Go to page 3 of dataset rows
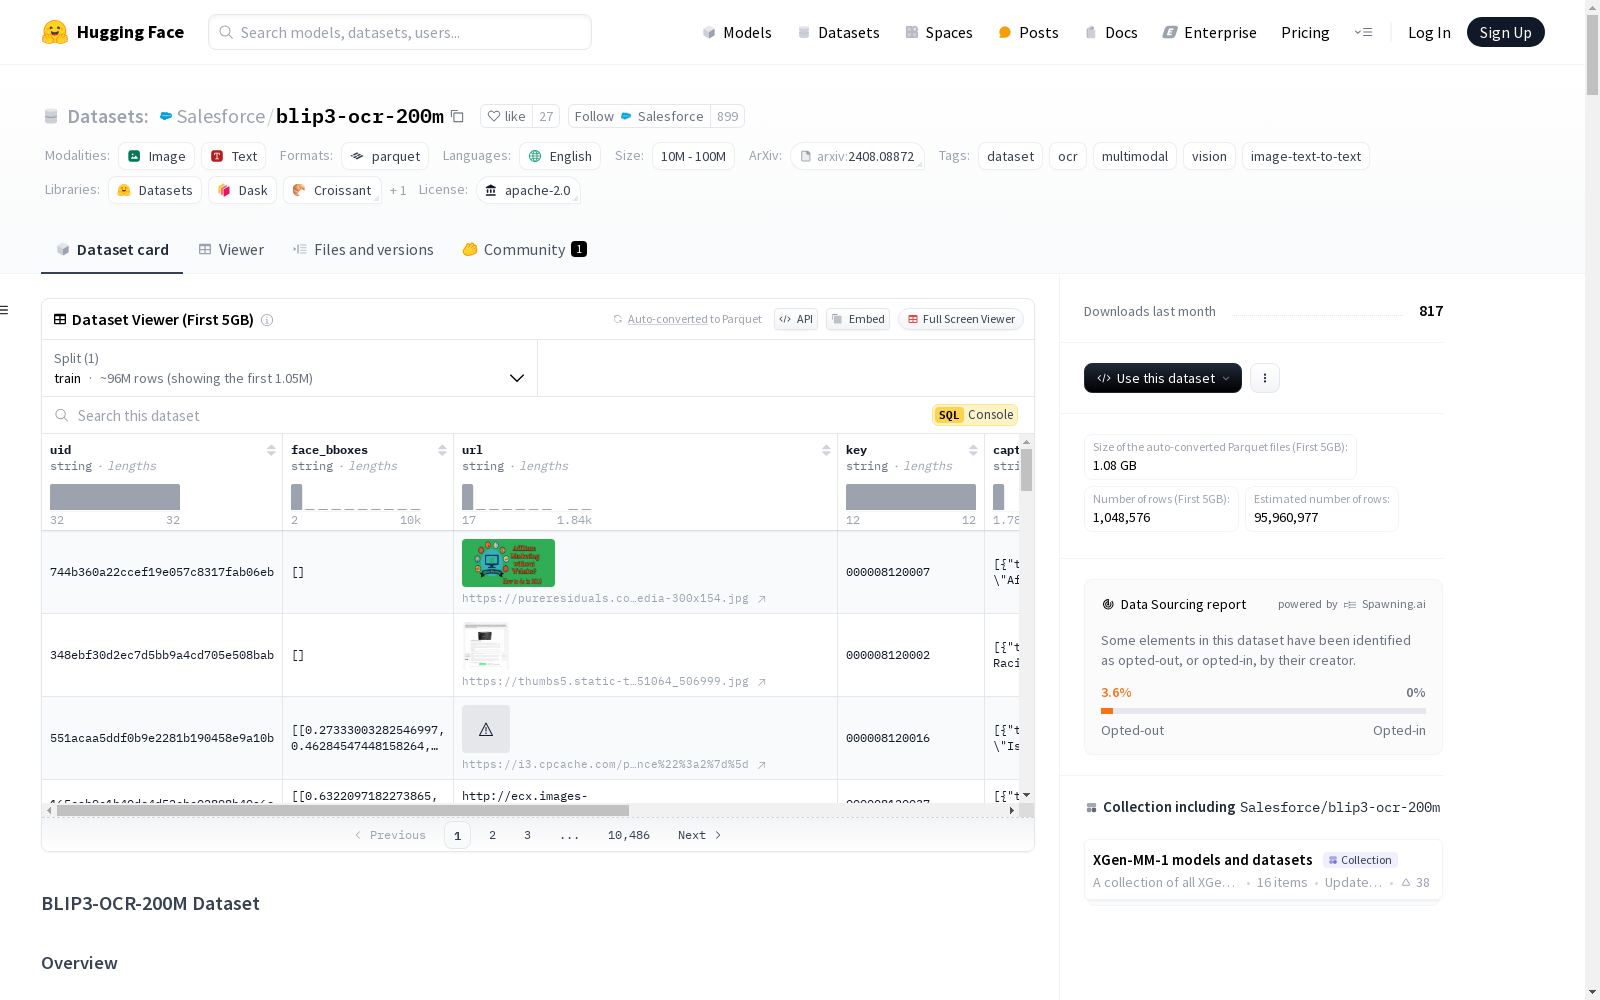Screen dimensions: 1600x1000 pyautogui.click(x=527, y=835)
